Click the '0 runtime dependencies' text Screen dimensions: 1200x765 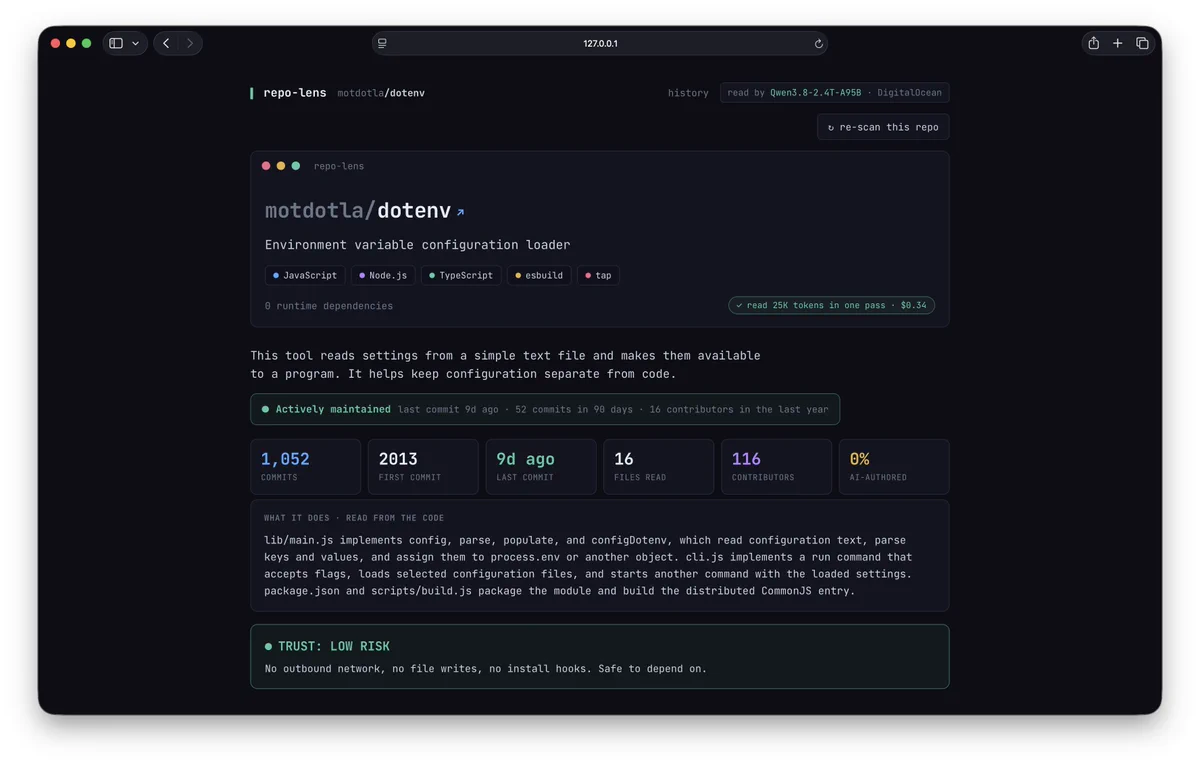(x=329, y=306)
